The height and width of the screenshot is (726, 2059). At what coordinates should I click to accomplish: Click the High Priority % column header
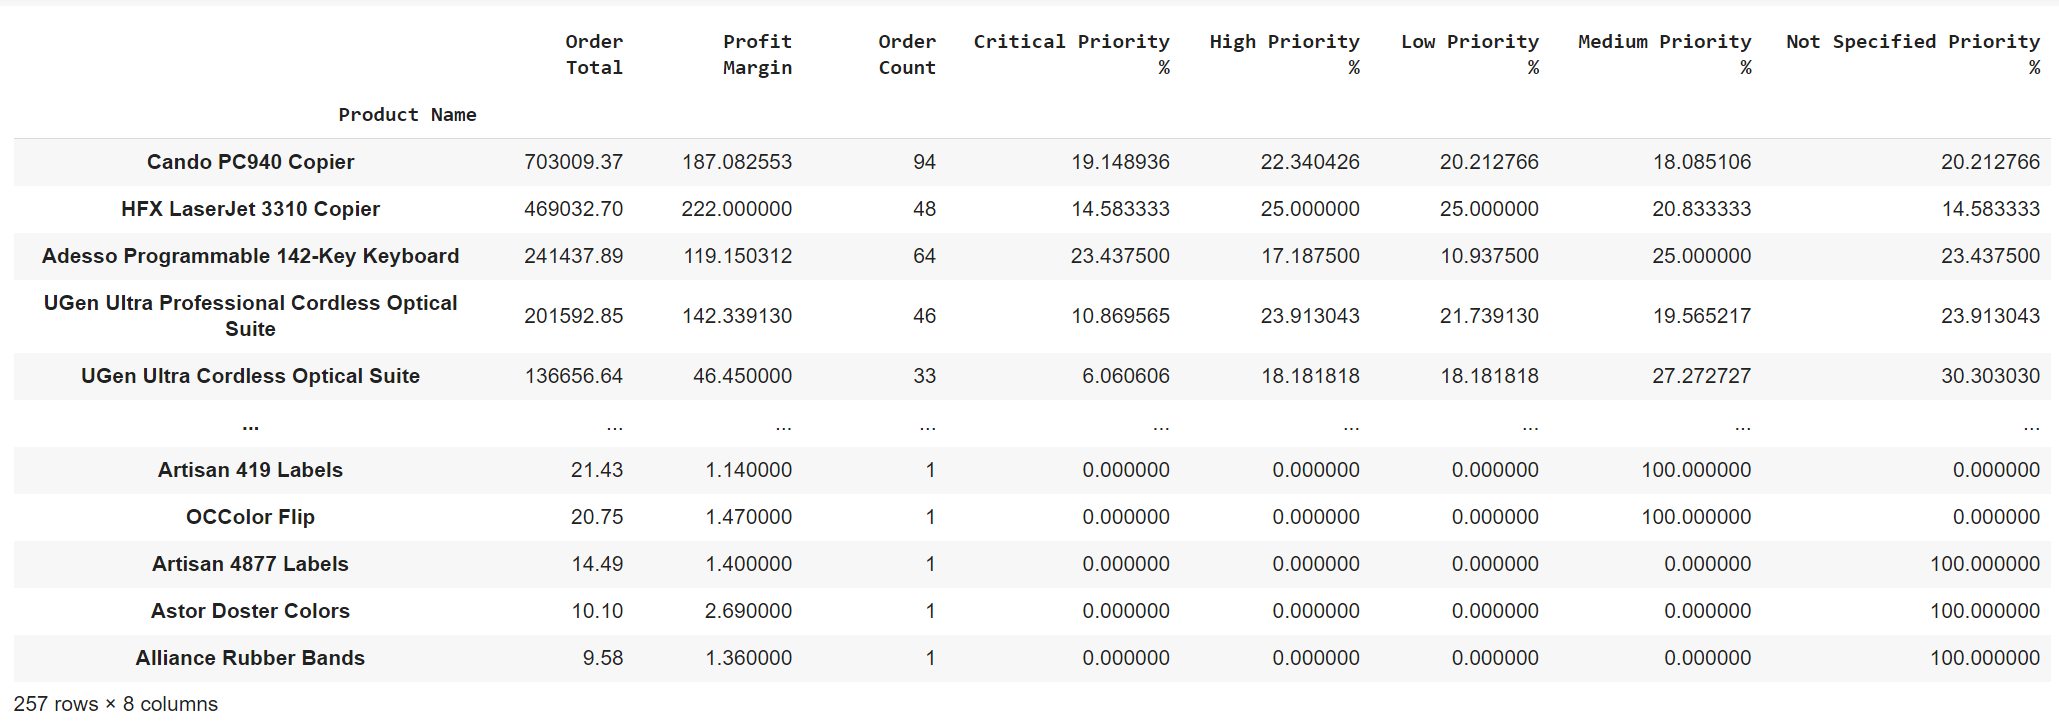pos(1284,54)
